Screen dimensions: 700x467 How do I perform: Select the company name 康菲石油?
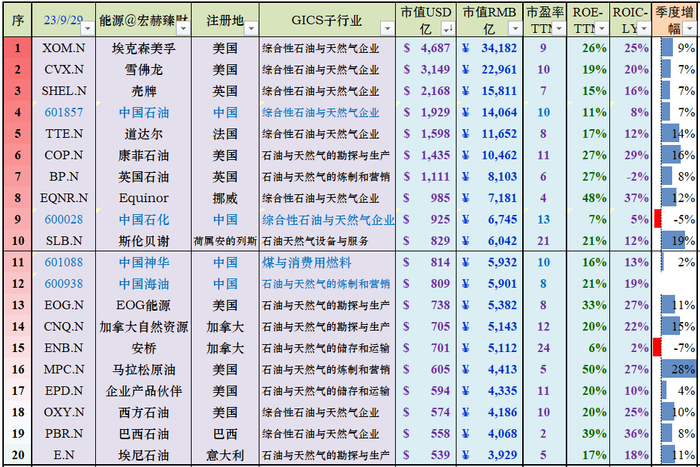point(143,155)
